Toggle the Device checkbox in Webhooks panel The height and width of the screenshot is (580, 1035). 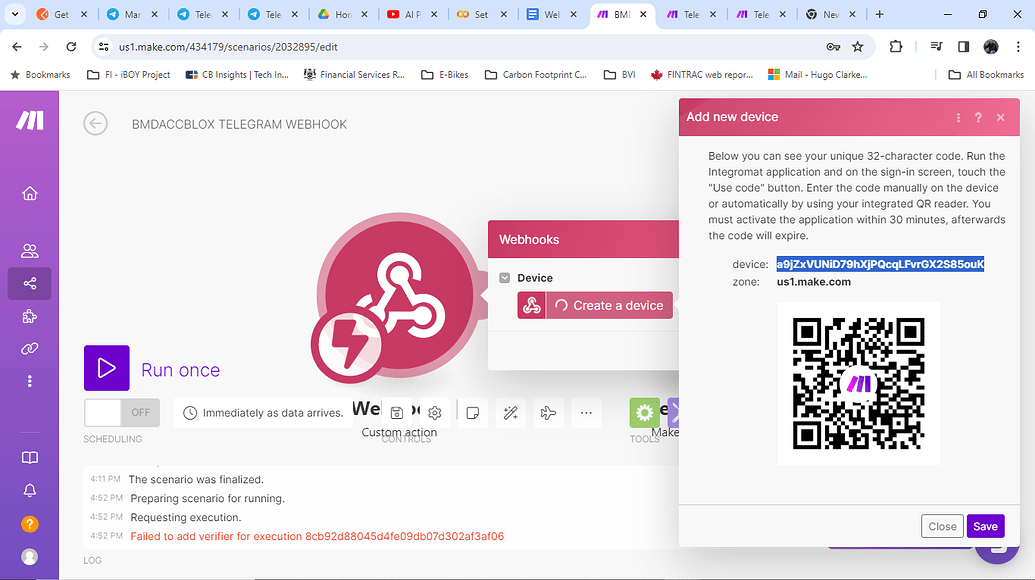505,277
